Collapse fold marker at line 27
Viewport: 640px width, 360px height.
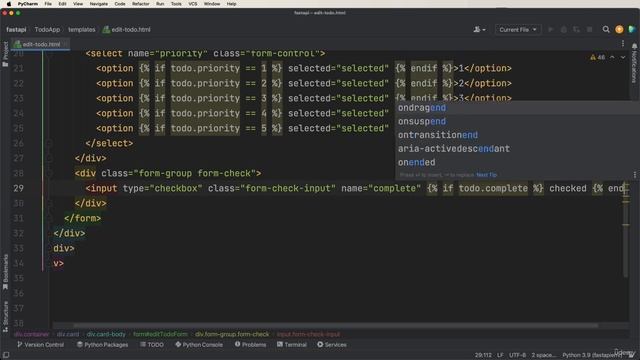[x=49, y=158]
